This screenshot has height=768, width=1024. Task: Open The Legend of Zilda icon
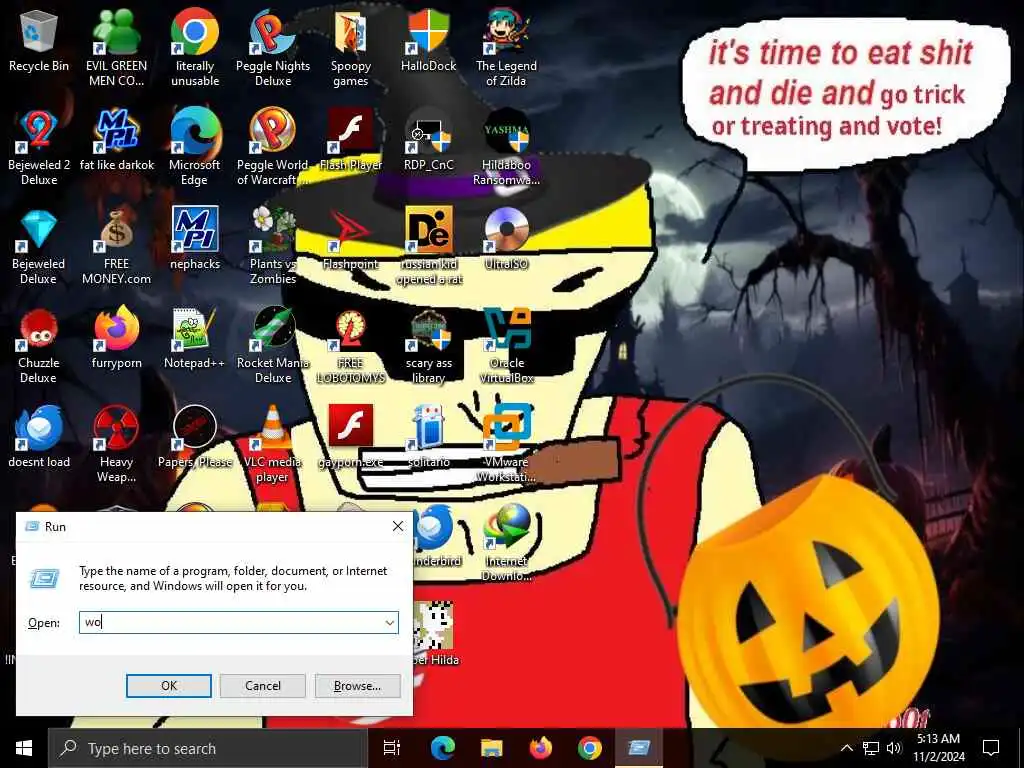click(x=506, y=49)
